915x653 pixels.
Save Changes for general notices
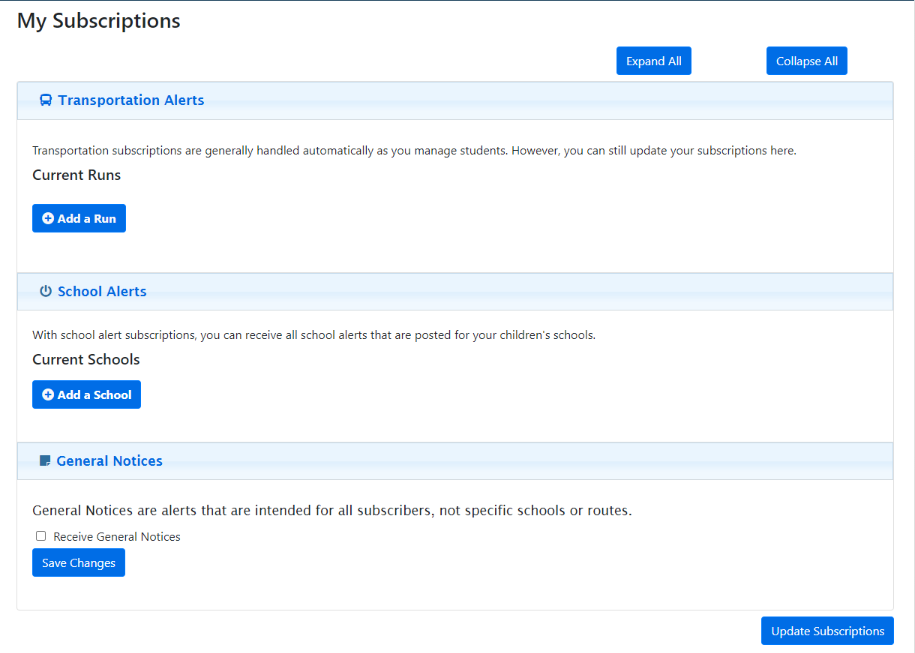point(79,563)
